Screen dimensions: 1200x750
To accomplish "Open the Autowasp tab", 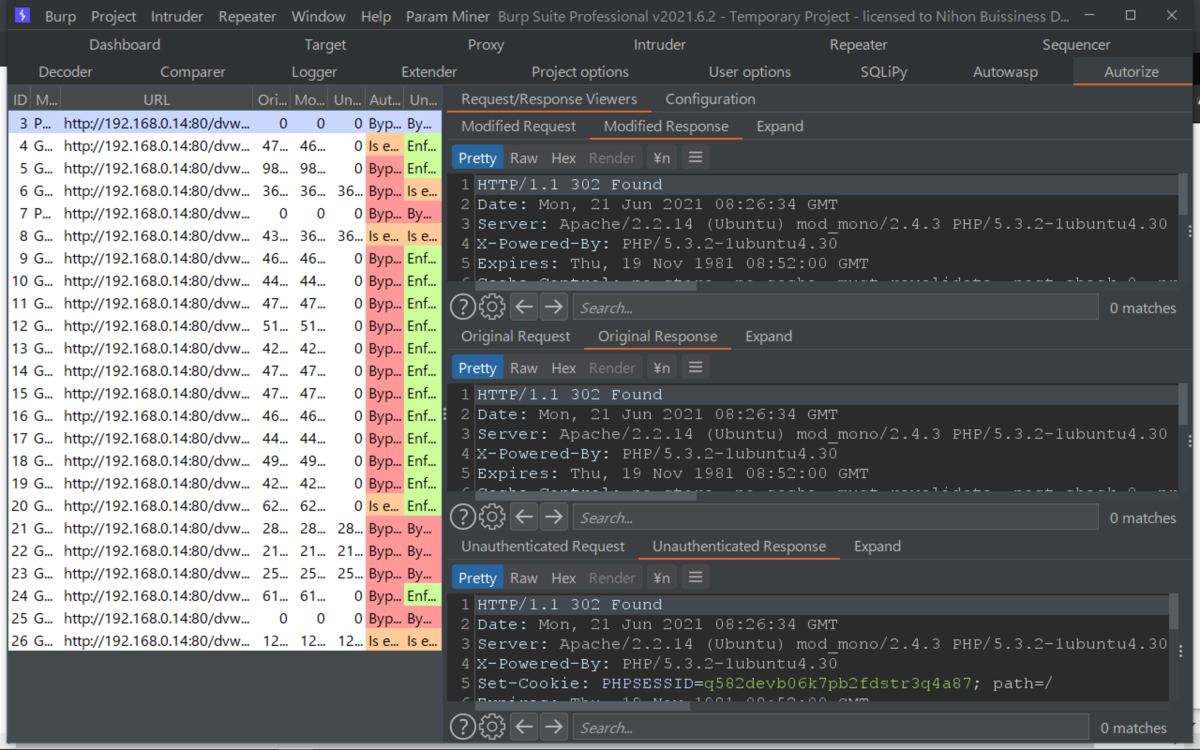I will click(1006, 72).
